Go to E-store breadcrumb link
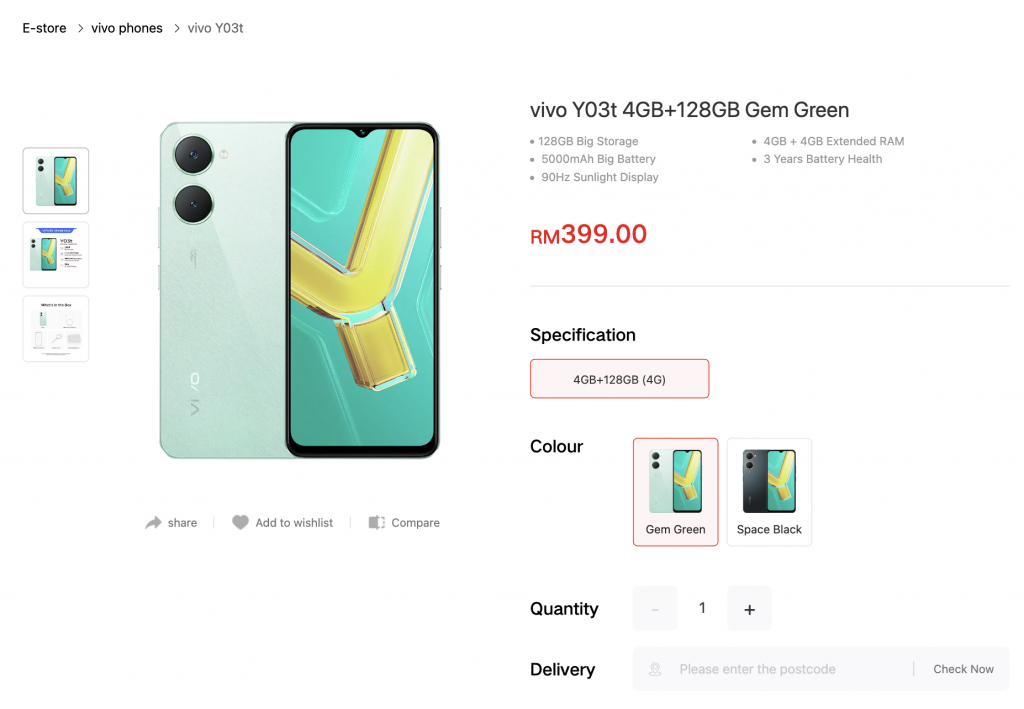This screenshot has width=1024, height=709. [x=44, y=28]
